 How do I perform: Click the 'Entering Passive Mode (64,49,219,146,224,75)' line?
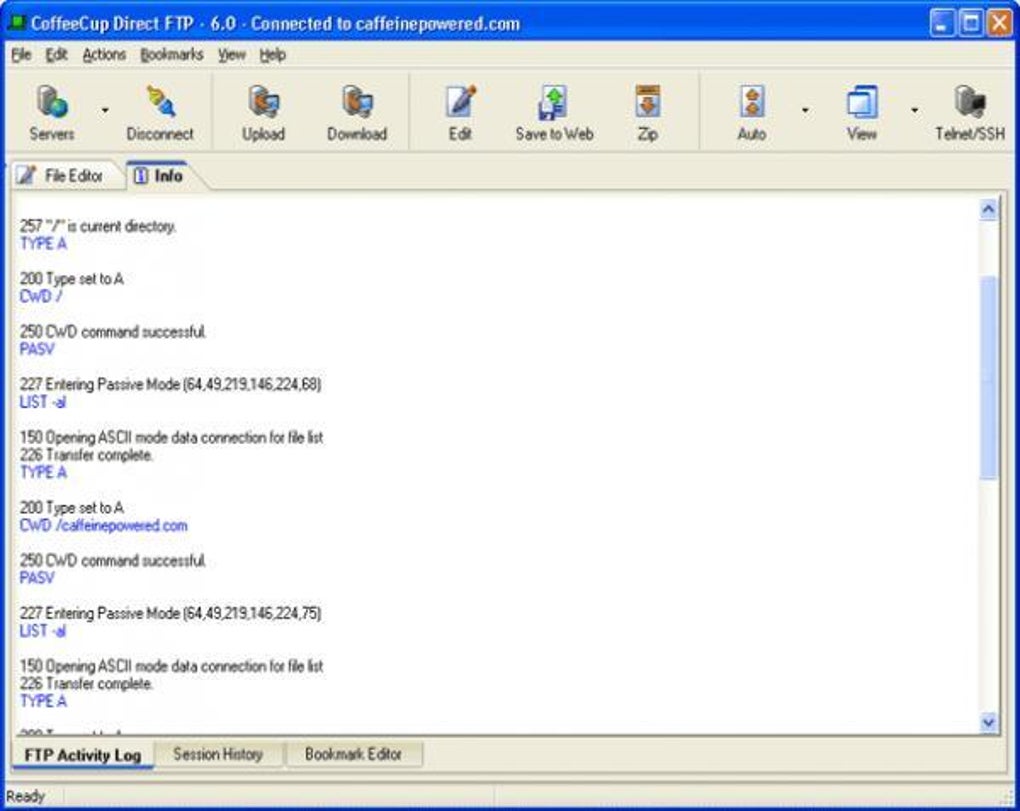[170, 613]
